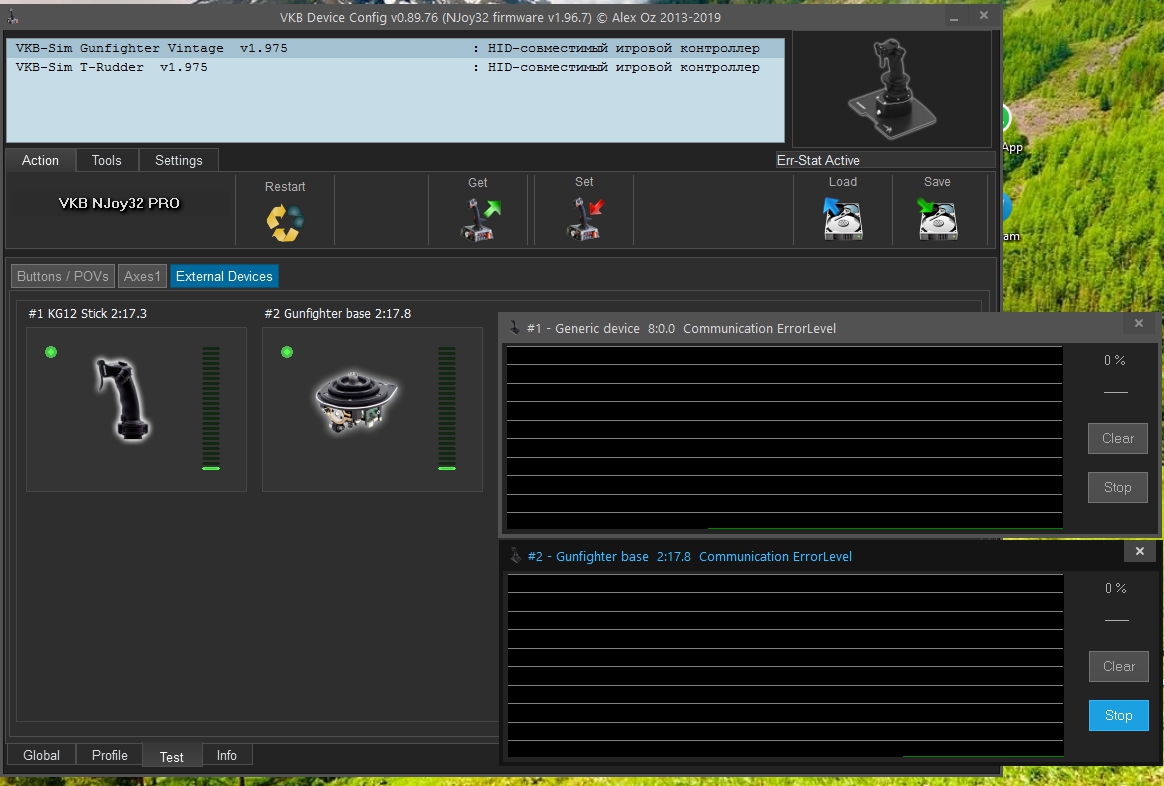
Task: Close the #2 Gunfighter base error window
Action: [1140, 551]
